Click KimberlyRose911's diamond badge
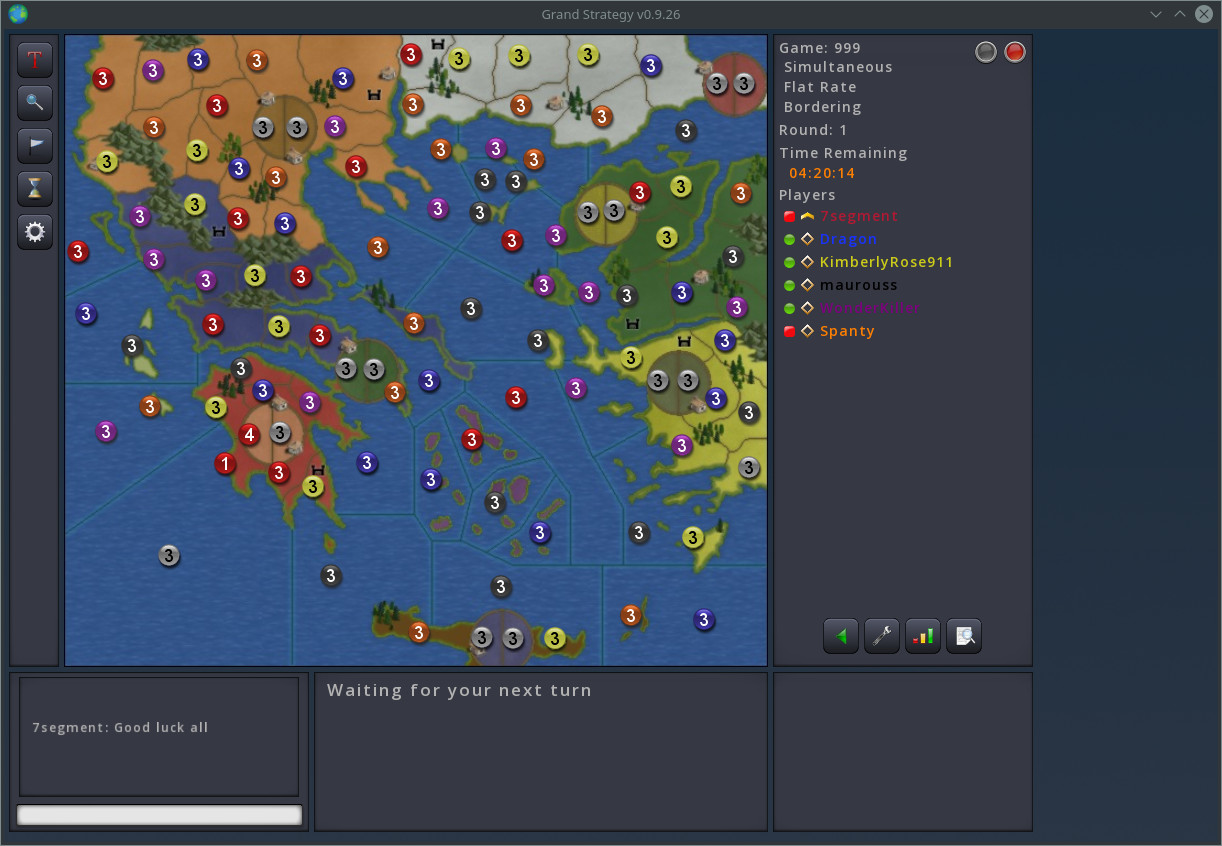 [x=806, y=261]
